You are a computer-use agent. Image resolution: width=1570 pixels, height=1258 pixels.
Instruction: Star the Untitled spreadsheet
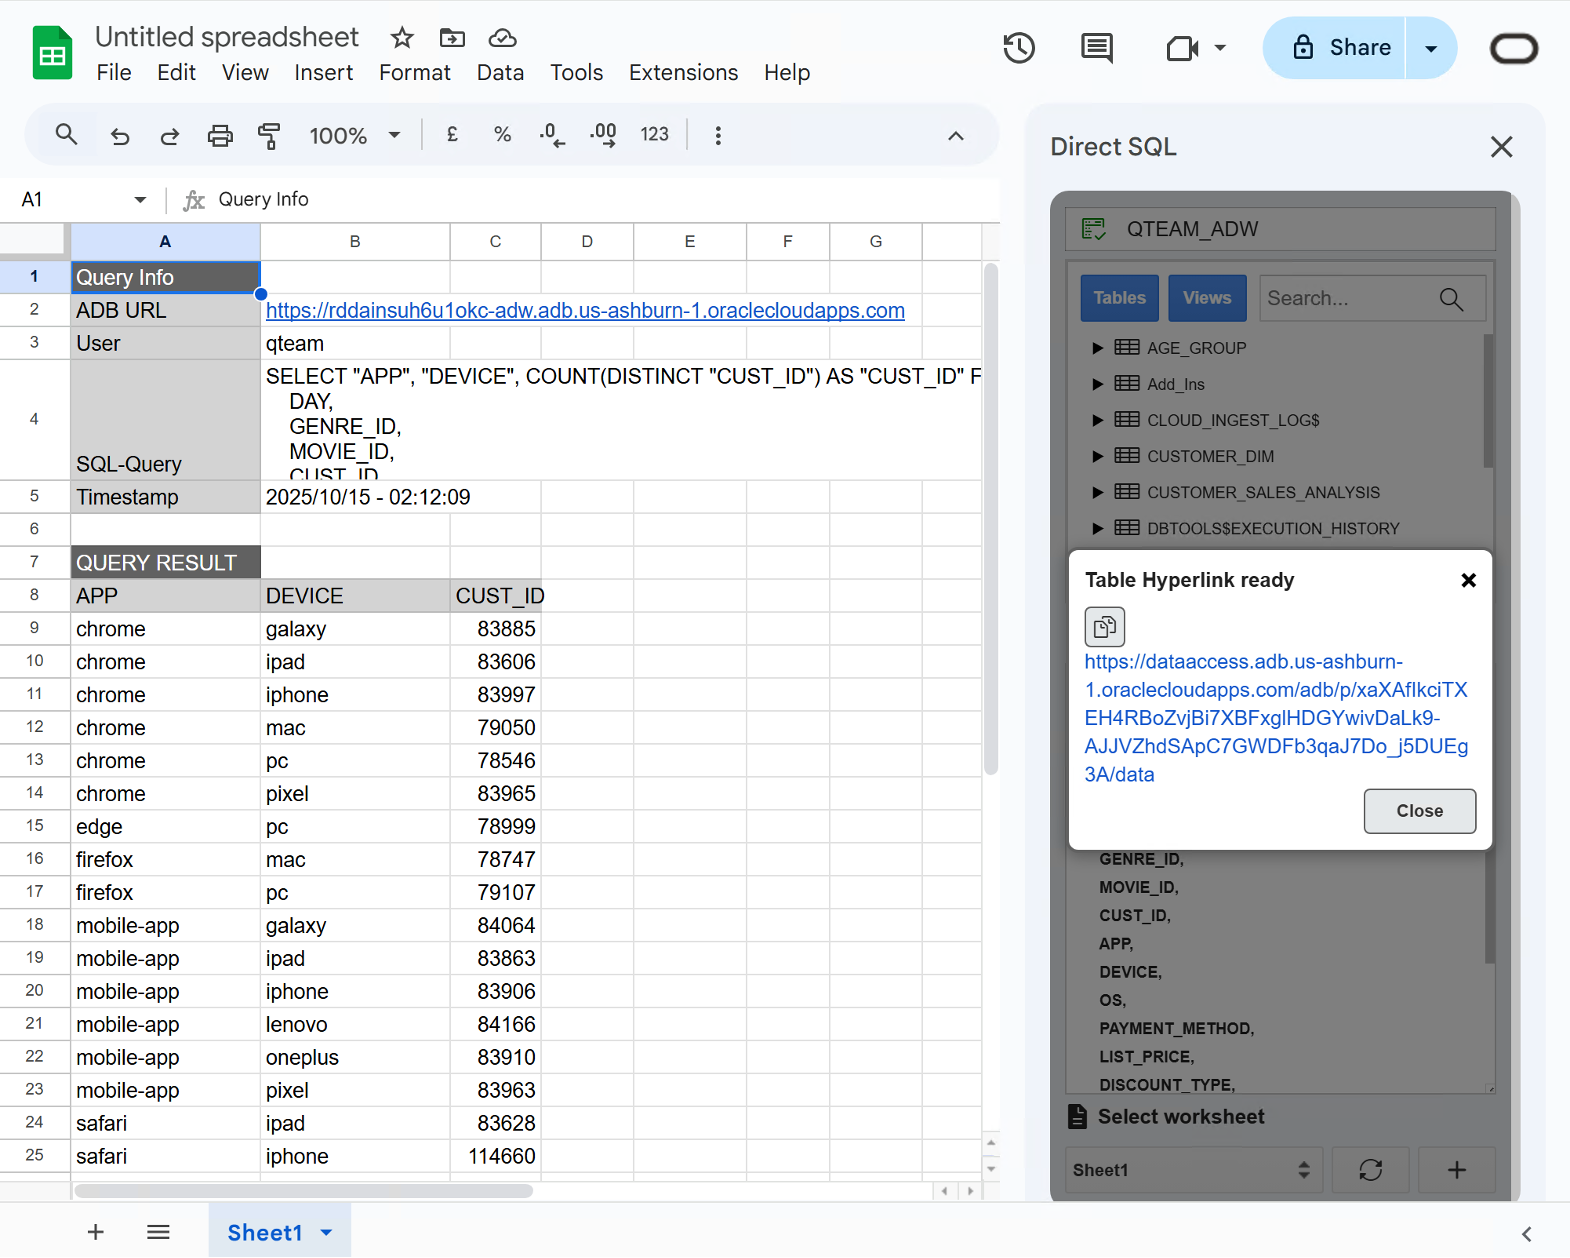pos(402,38)
